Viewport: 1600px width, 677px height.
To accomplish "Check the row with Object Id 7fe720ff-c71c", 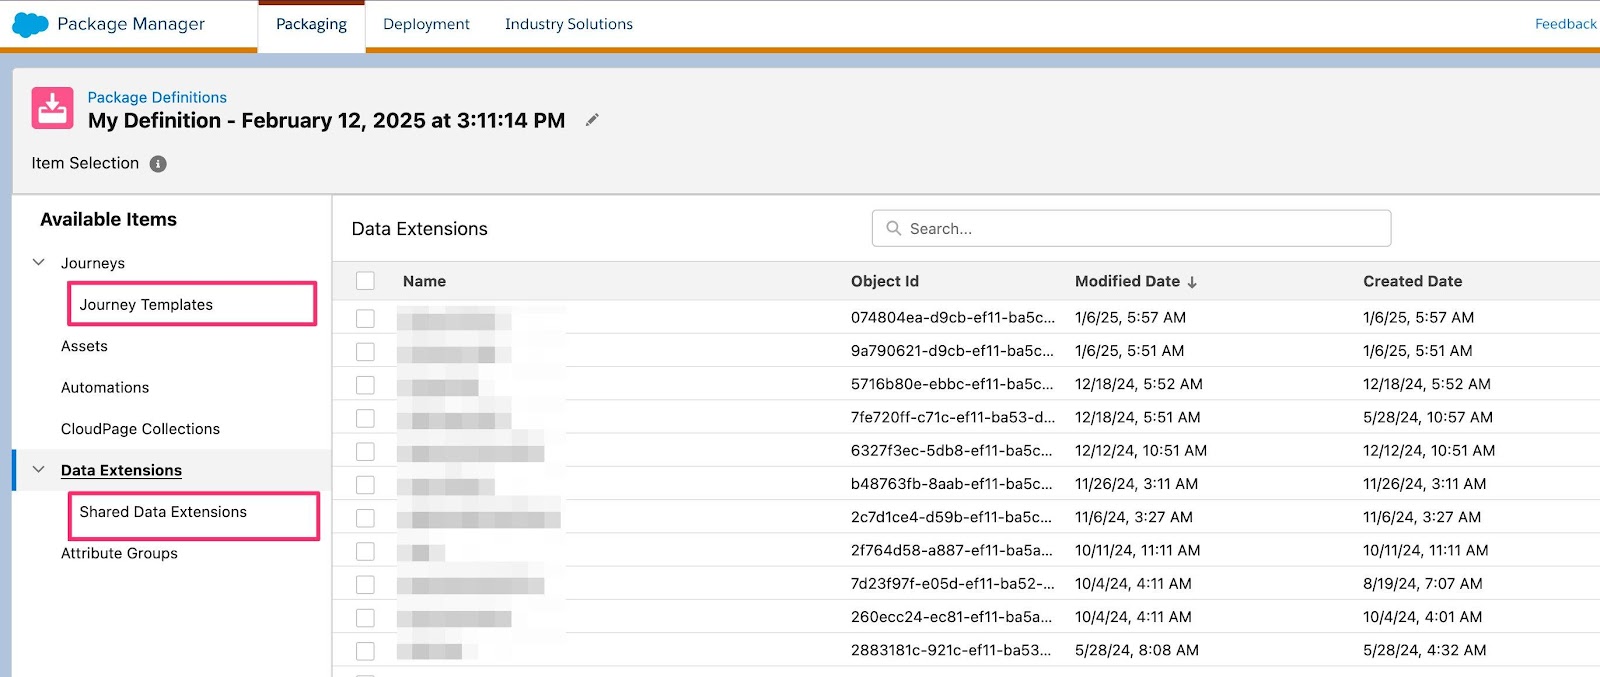I will click(x=365, y=418).
